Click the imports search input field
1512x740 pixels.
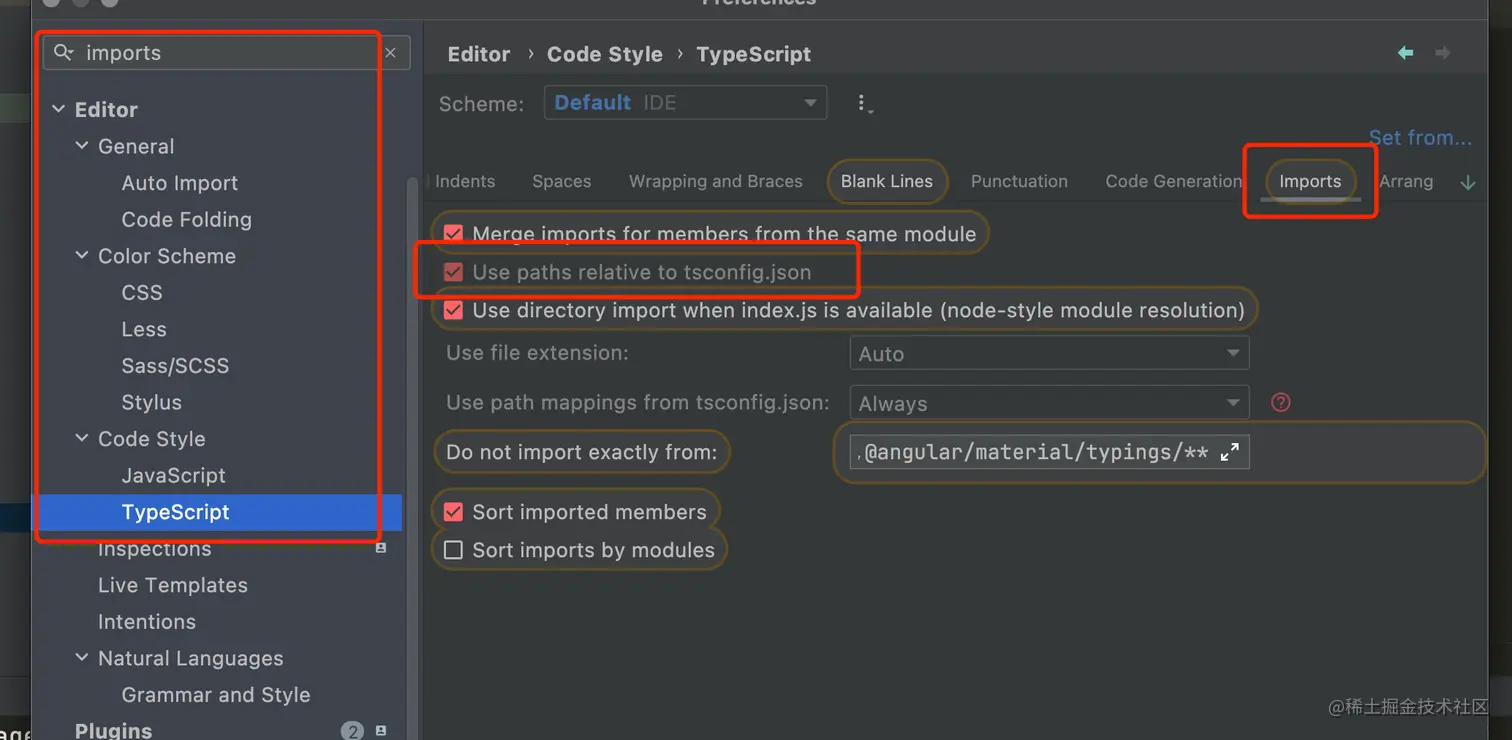click(220, 53)
